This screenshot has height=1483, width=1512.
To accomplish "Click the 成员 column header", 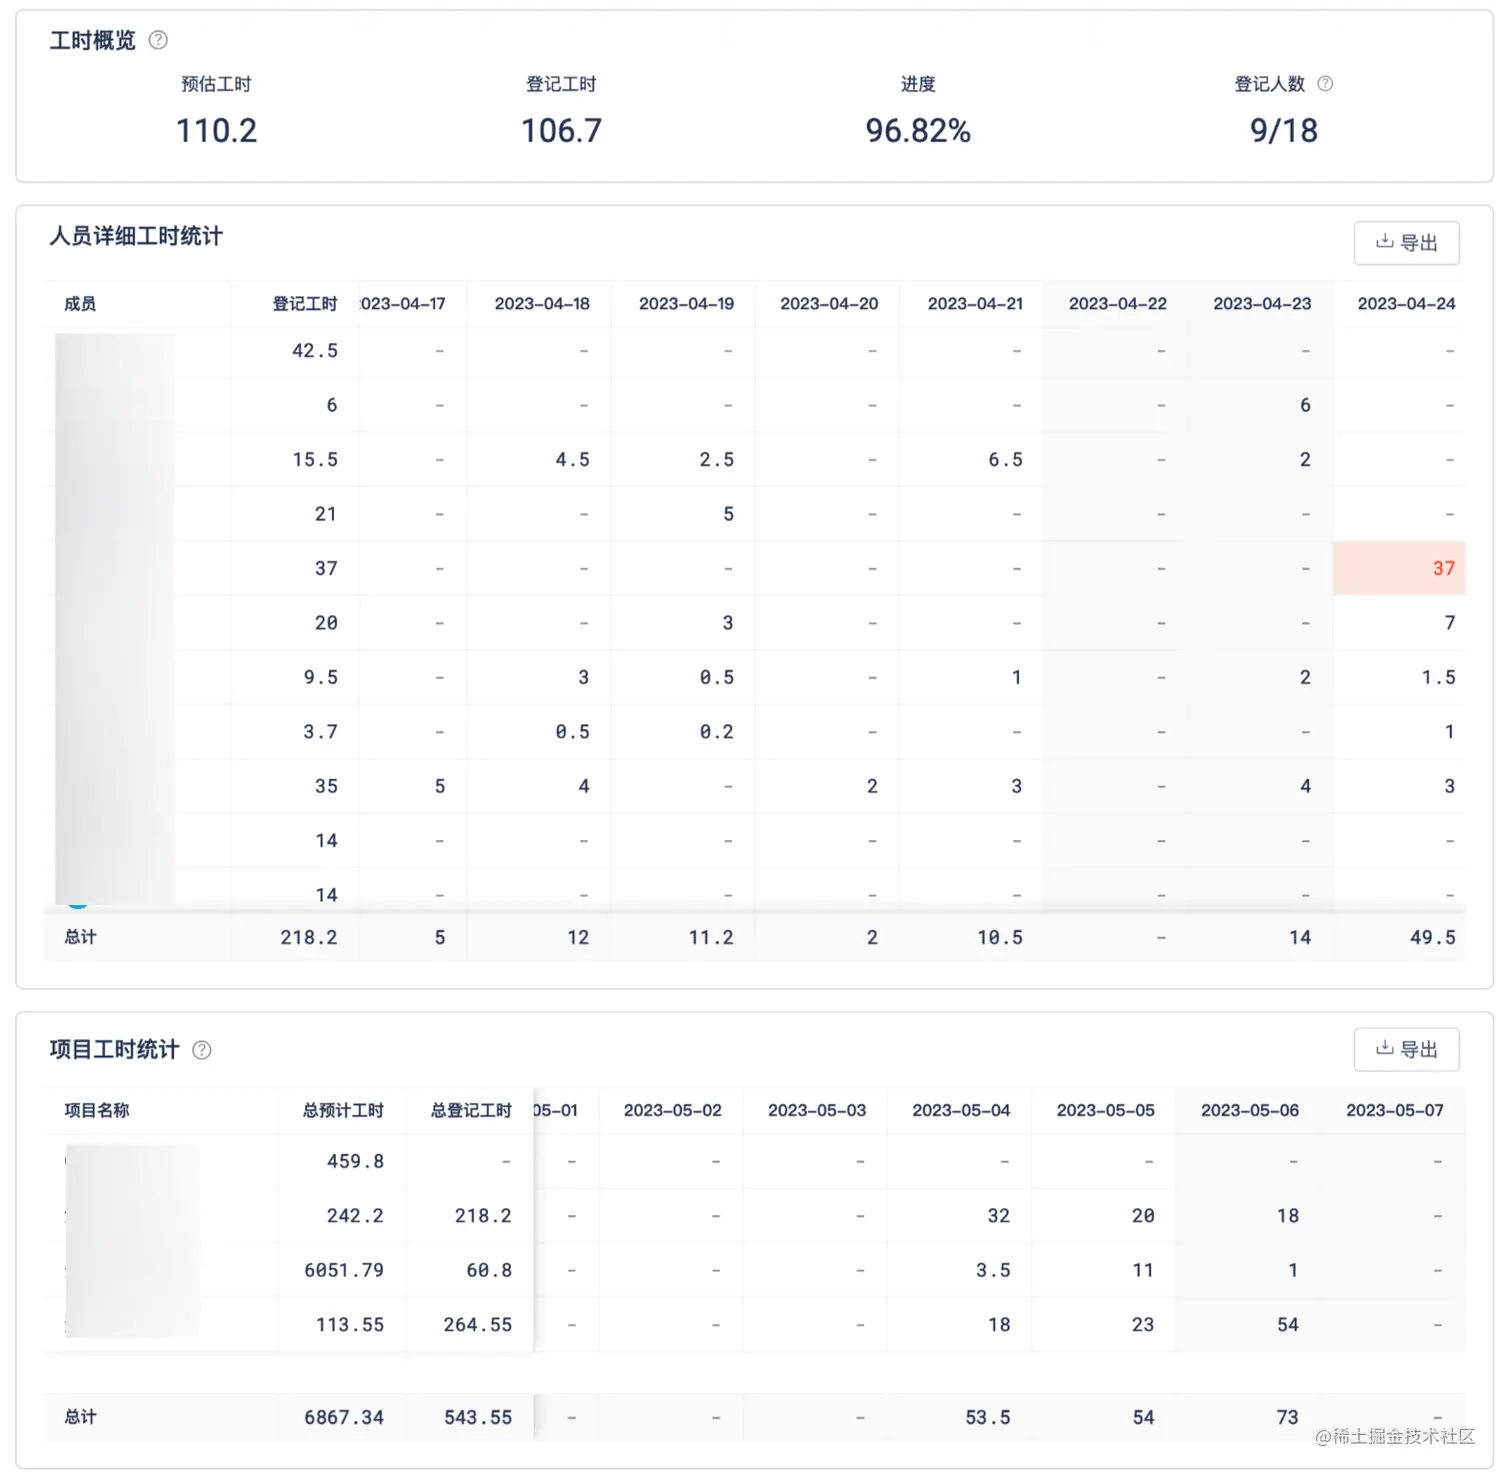I will pos(80,304).
